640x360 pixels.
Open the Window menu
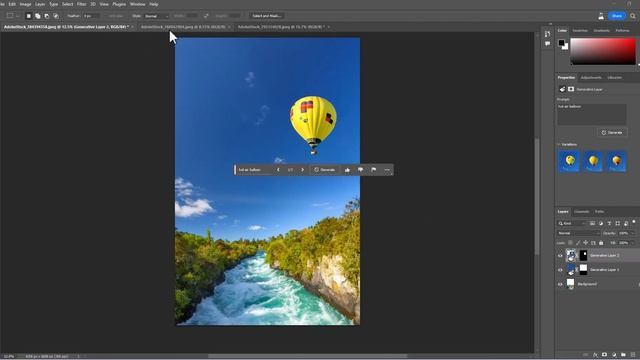tap(138, 4)
